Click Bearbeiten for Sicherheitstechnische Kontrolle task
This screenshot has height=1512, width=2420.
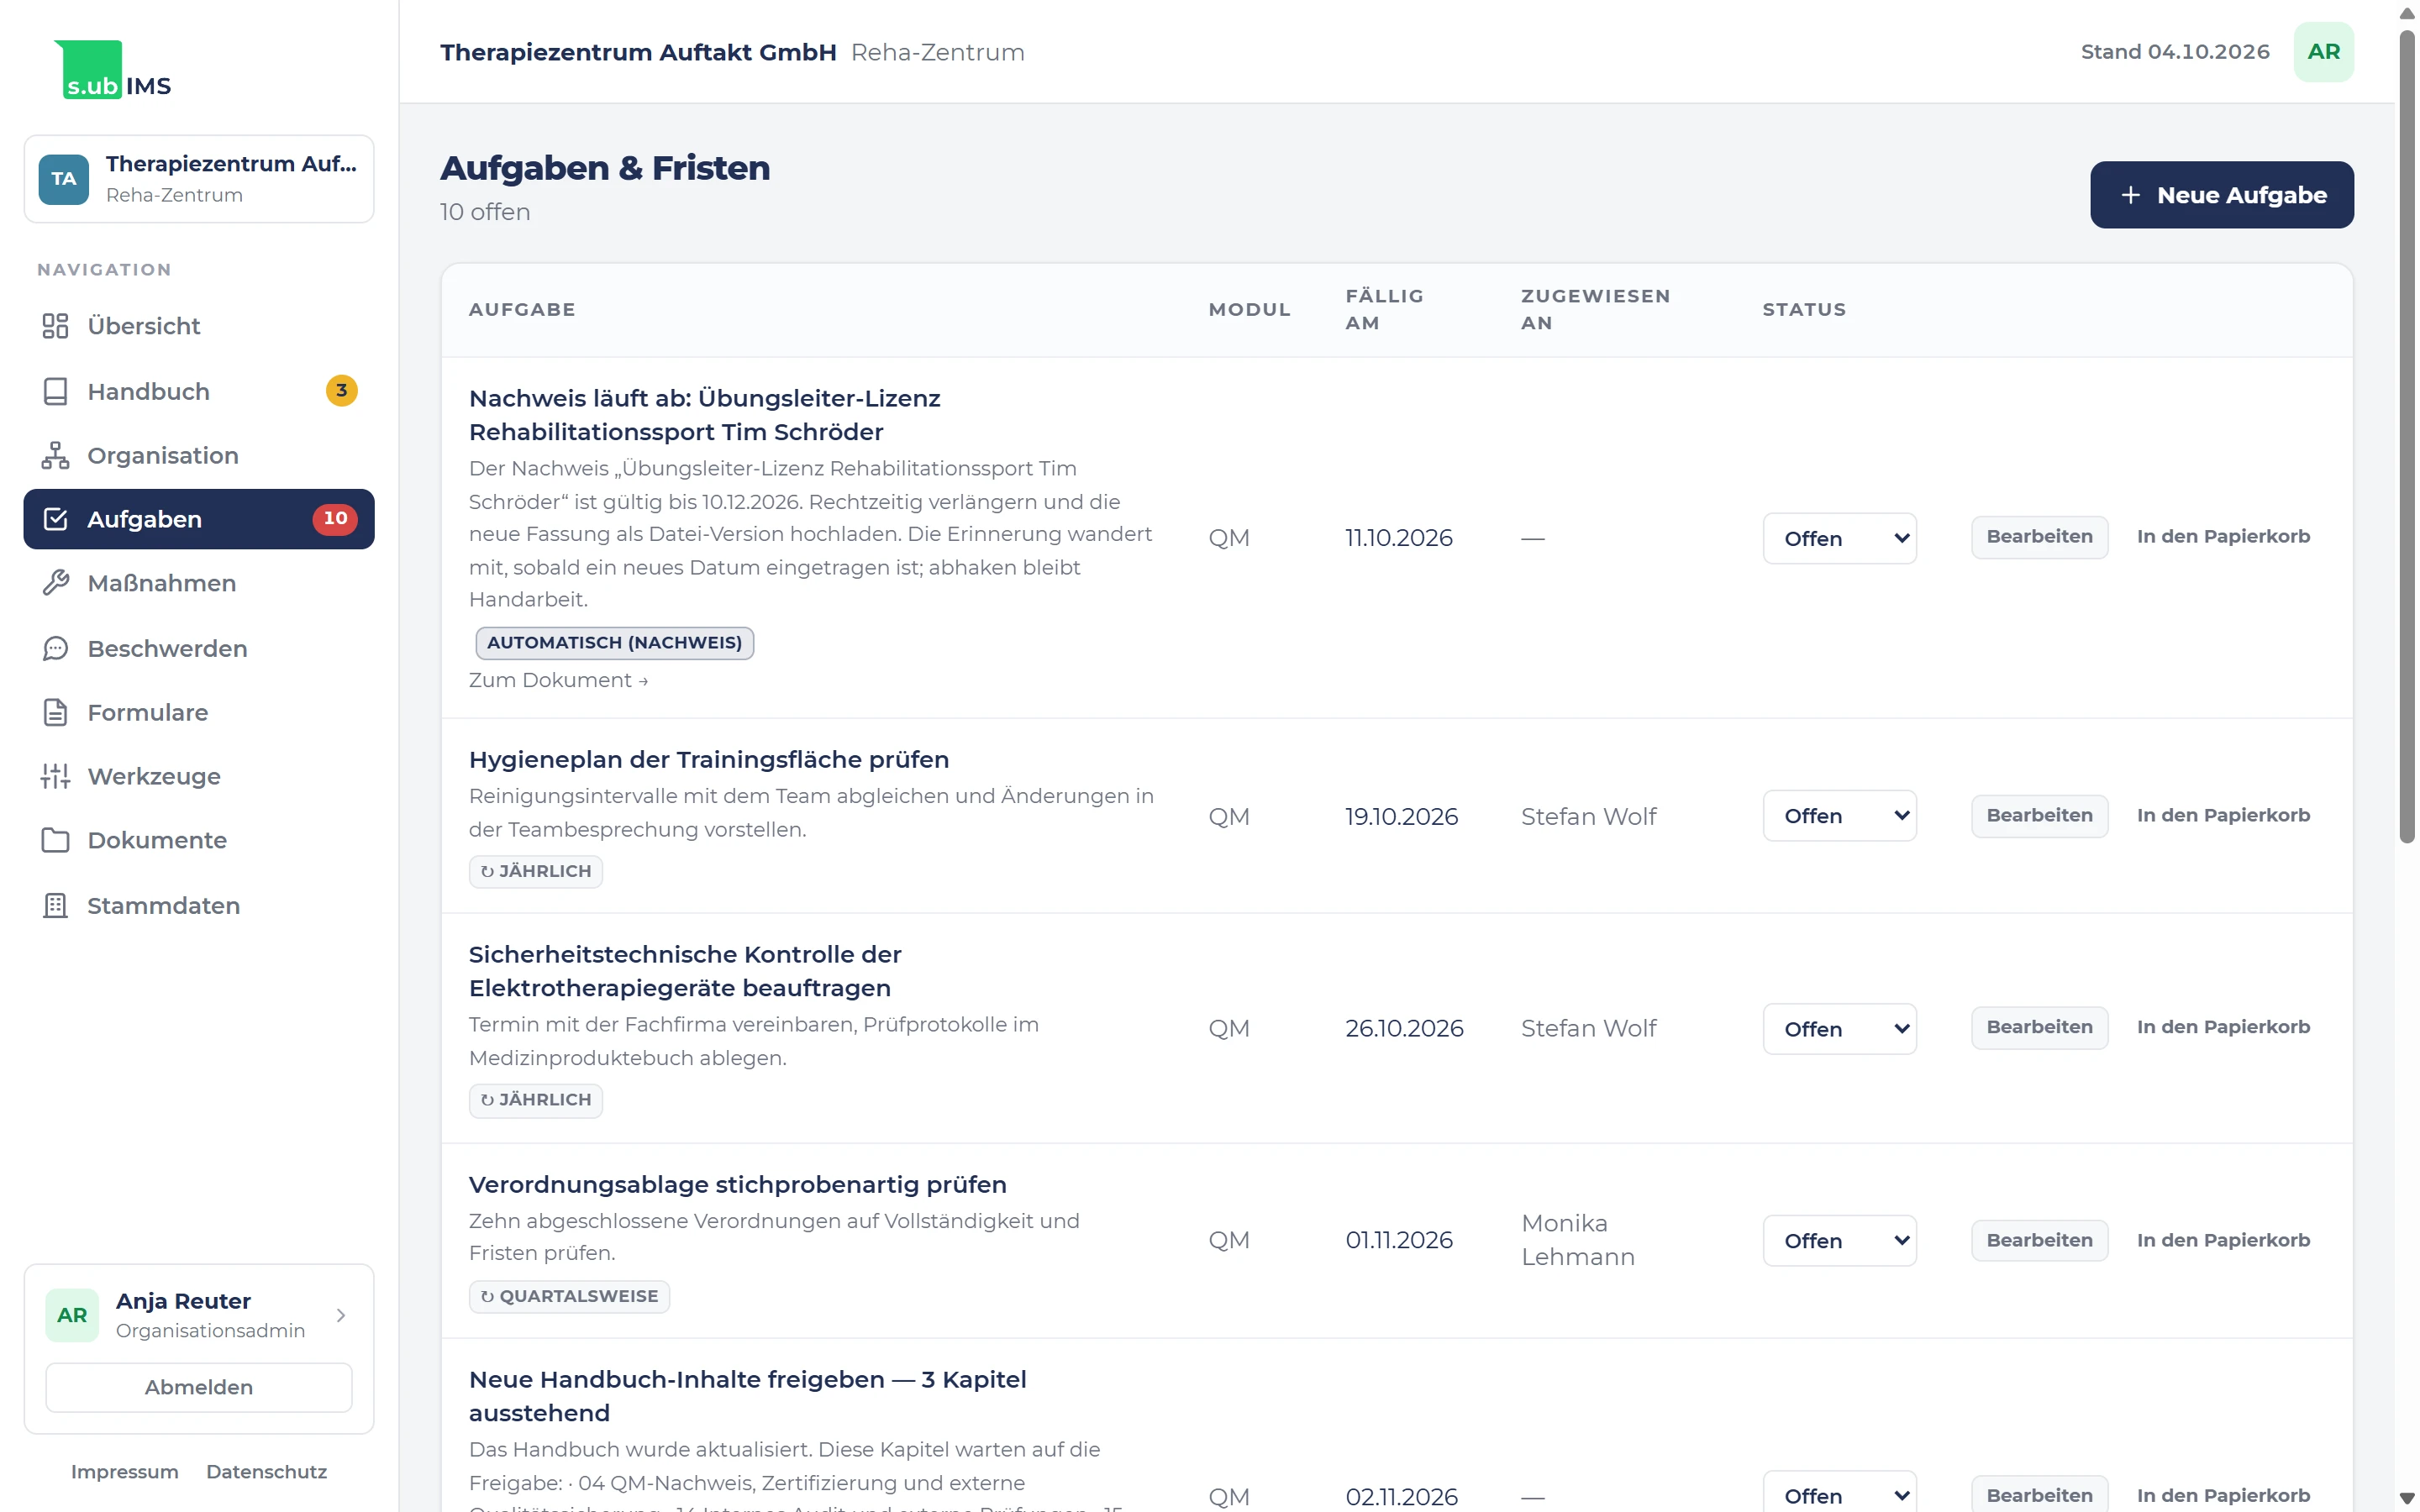click(2039, 1027)
